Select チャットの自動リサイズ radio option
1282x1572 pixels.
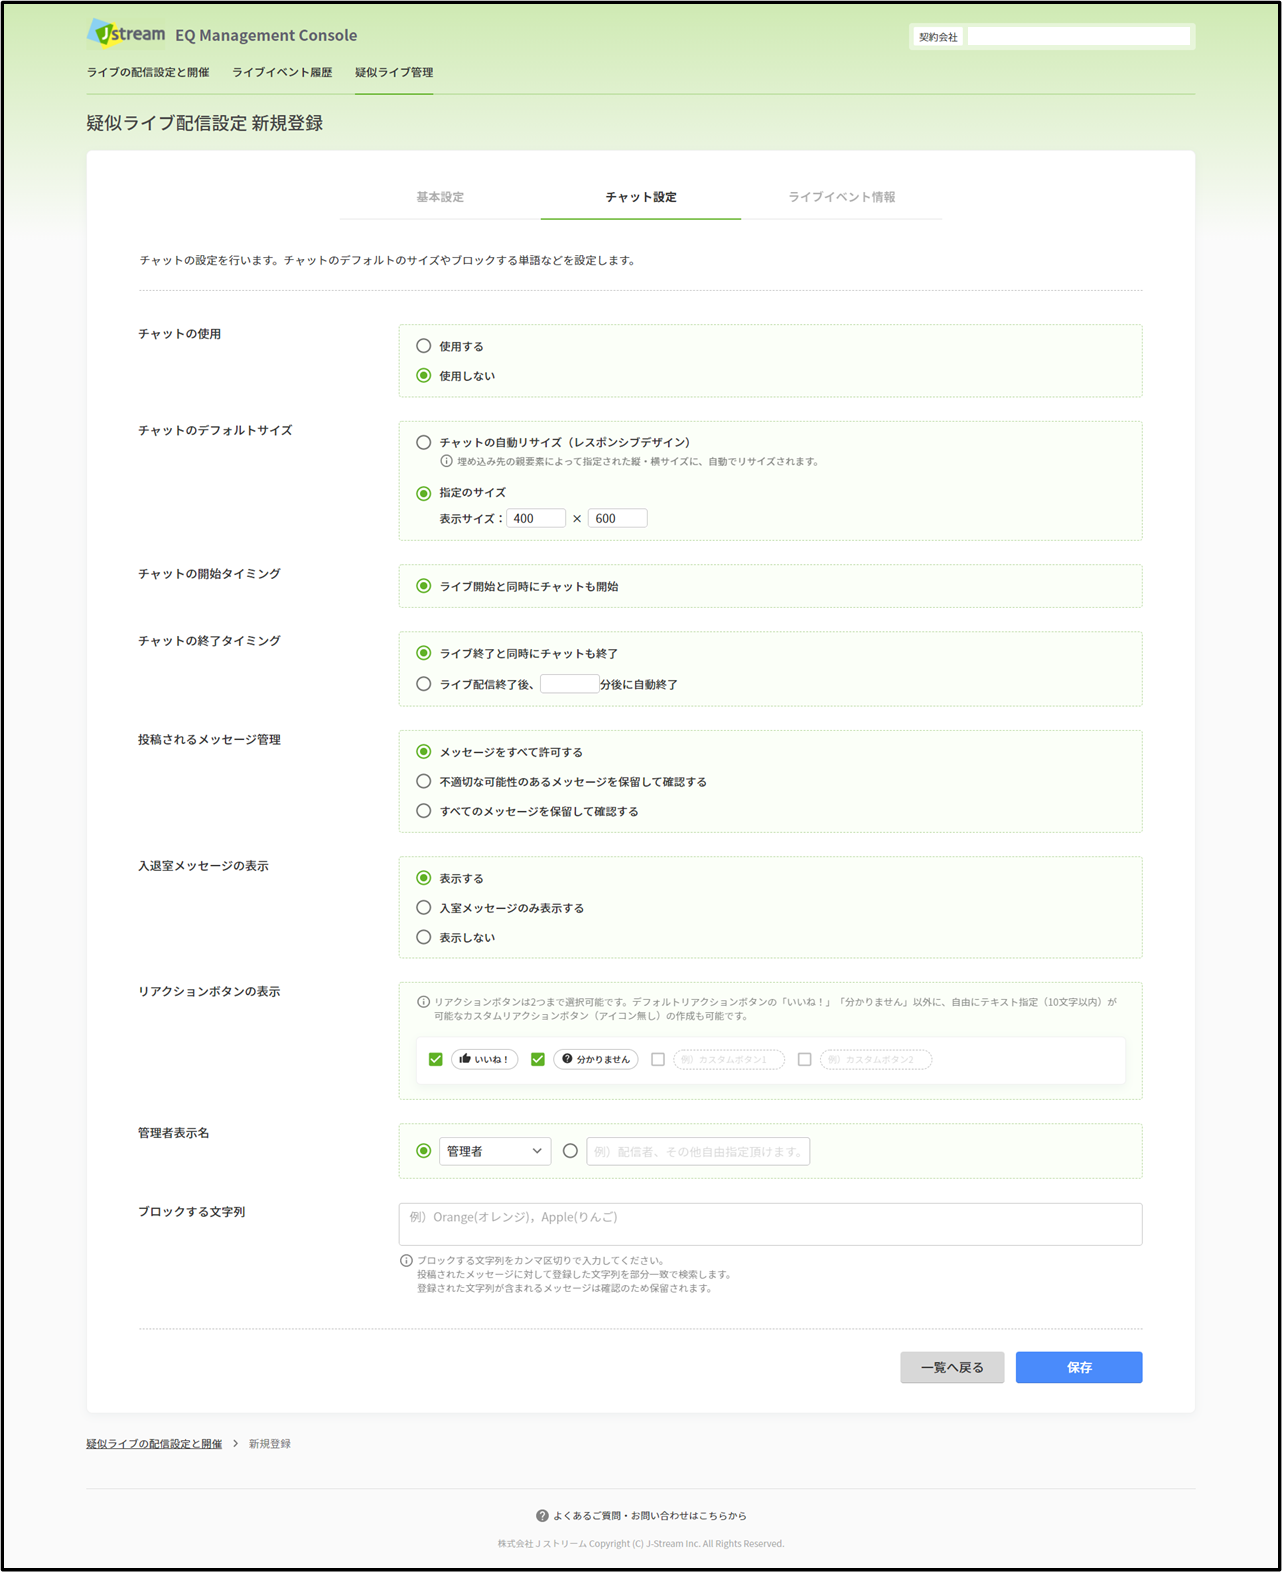(x=424, y=442)
